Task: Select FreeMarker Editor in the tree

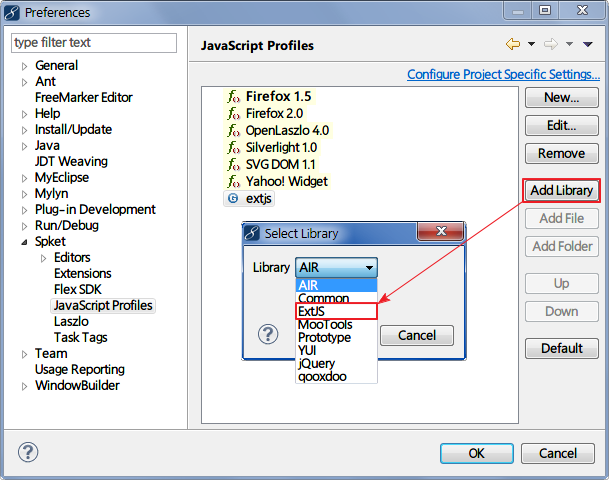Action: tap(84, 97)
